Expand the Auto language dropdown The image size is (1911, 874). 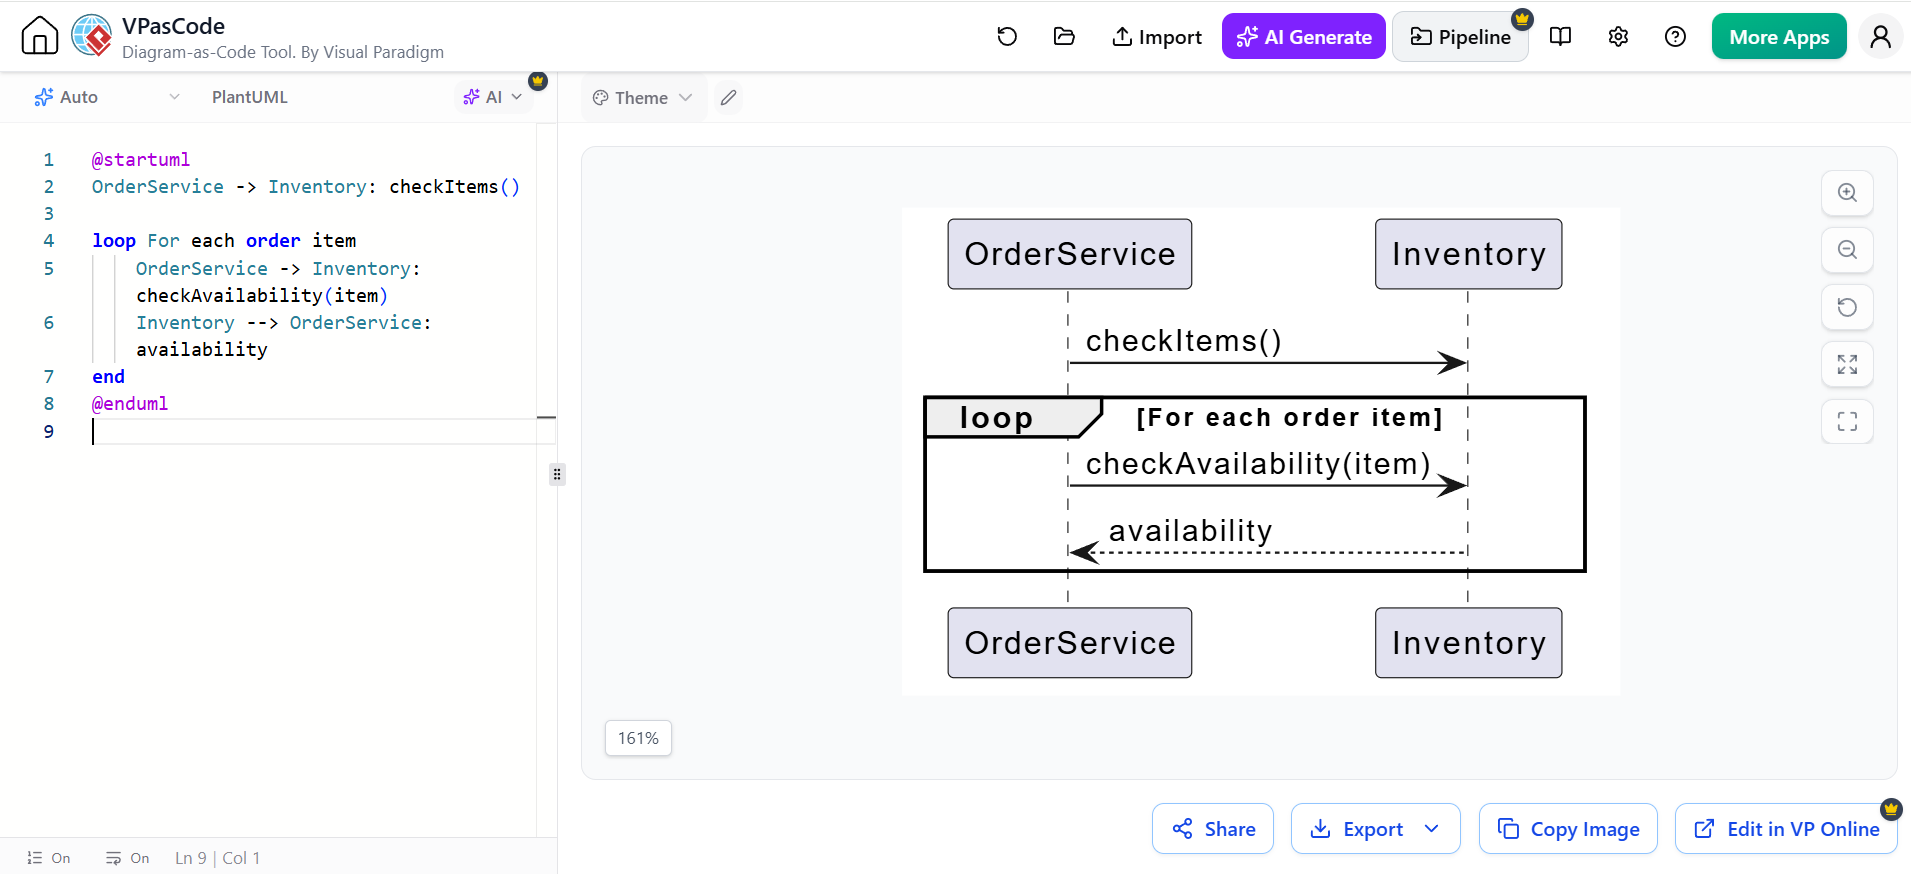(x=107, y=97)
